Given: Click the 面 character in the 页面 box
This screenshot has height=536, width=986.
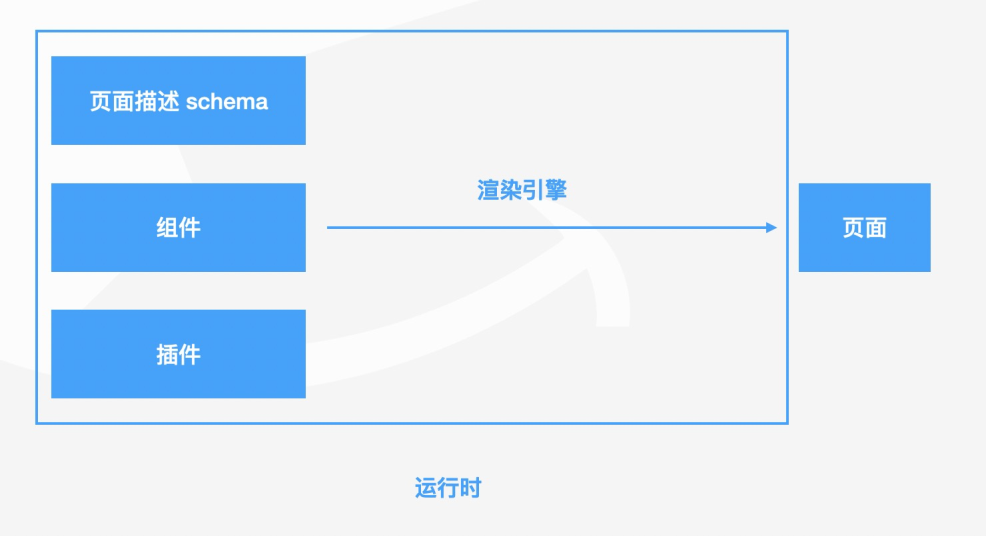Looking at the screenshot, I should pos(876,227).
